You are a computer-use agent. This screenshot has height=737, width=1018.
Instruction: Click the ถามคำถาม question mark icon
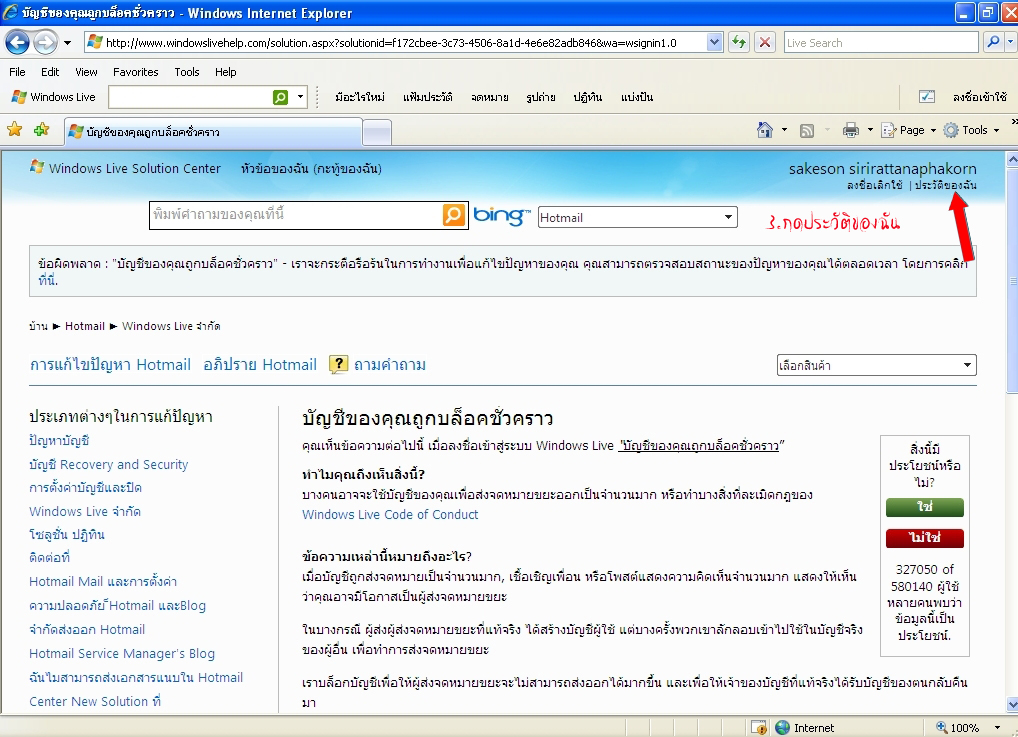click(x=338, y=365)
